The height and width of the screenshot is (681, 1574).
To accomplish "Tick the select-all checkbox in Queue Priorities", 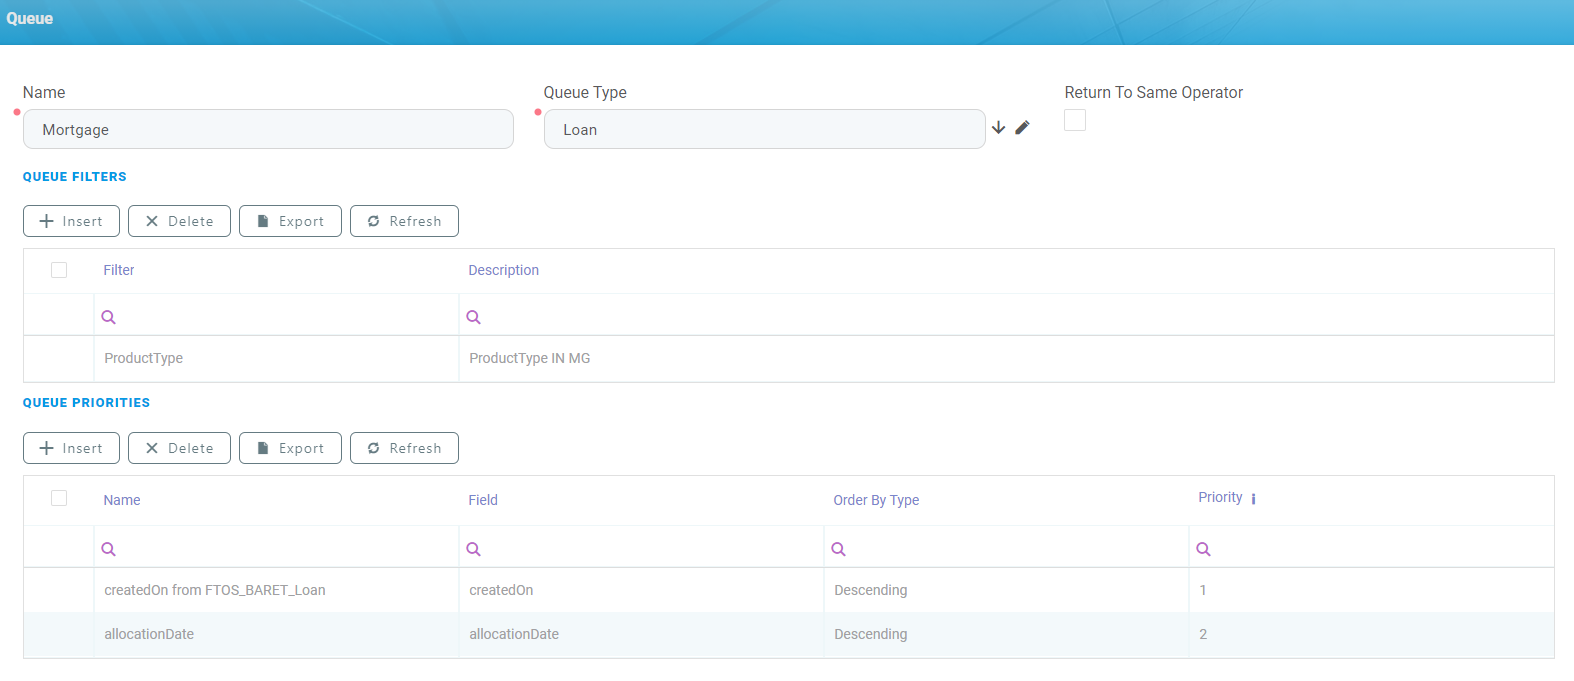I will (x=59, y=498).
